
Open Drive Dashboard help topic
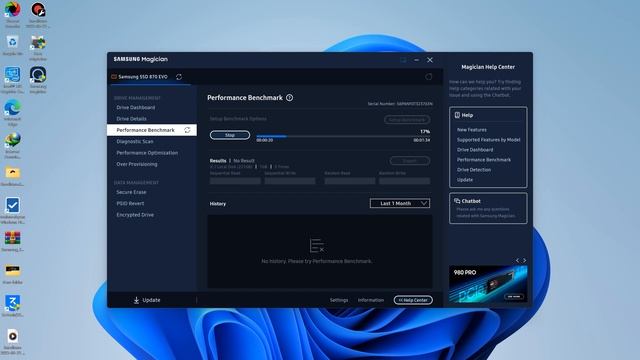click(475, 150)
